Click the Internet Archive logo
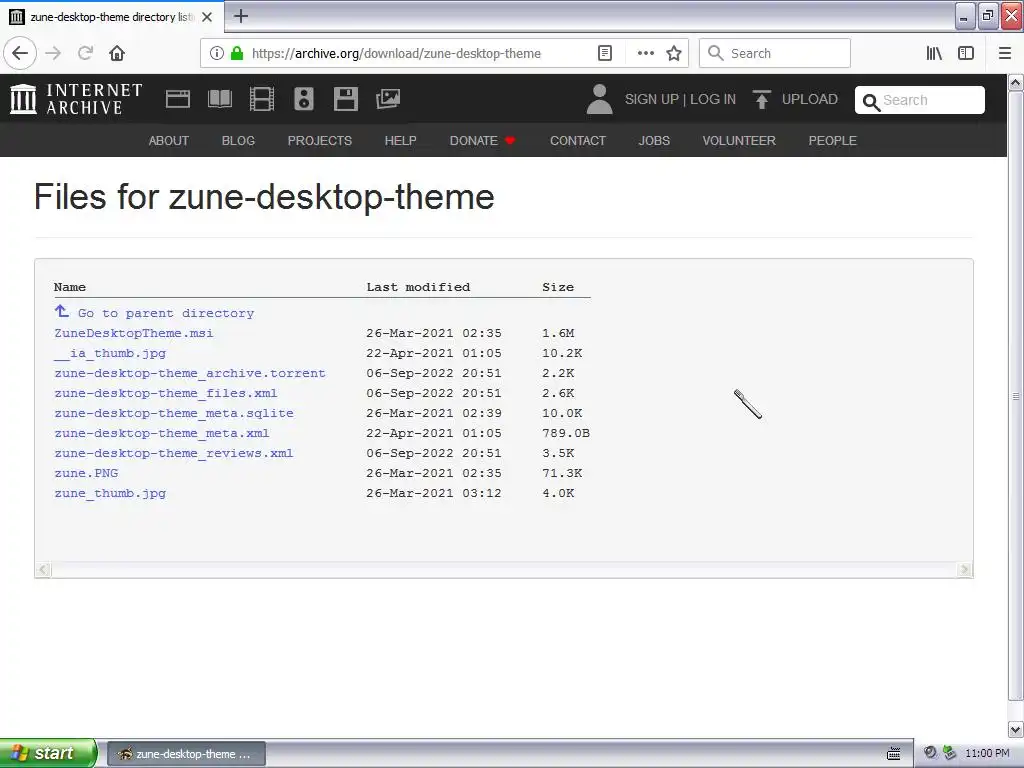This screenshot has height=768, width=1024. (76, 99)
